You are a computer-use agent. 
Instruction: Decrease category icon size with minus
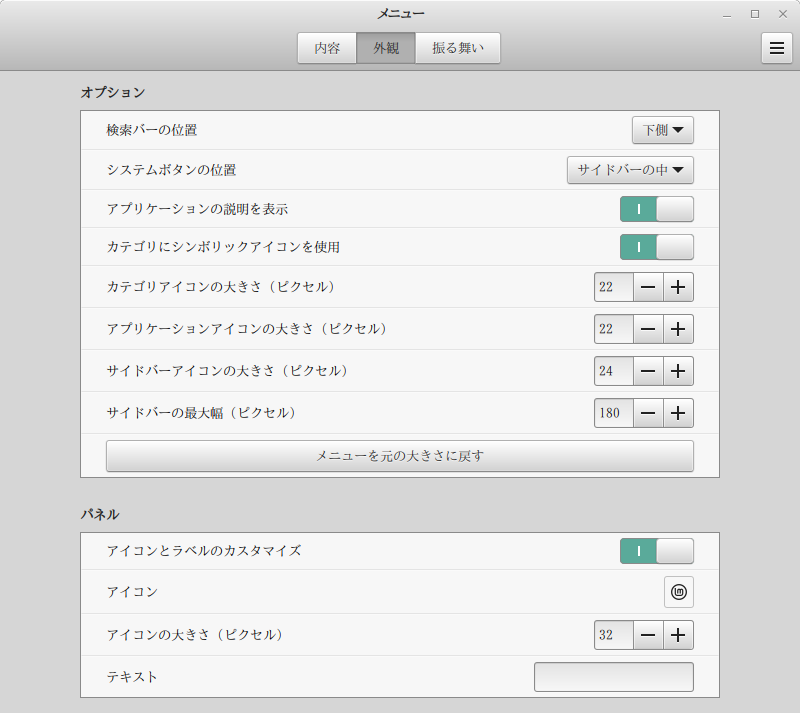[x=648, y=287]
